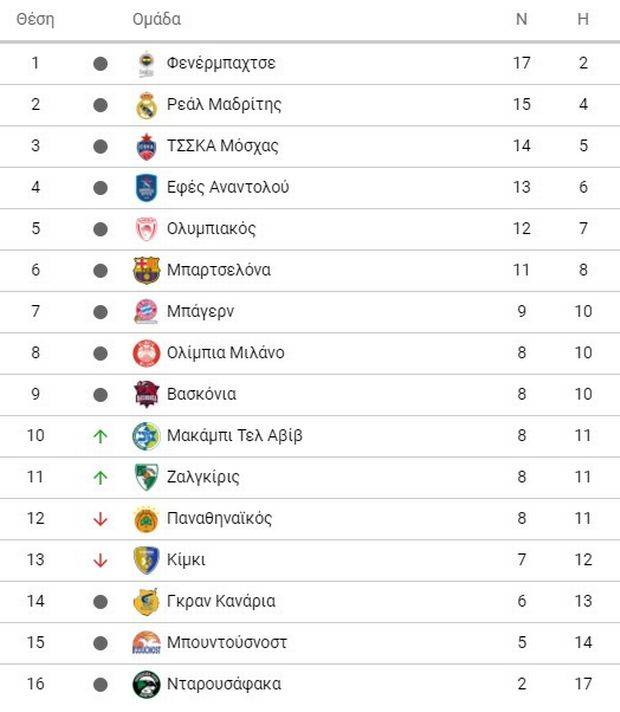620x712 pixels.
Task: Open the Ολυμπιακός team link
Action: [211, 228]
